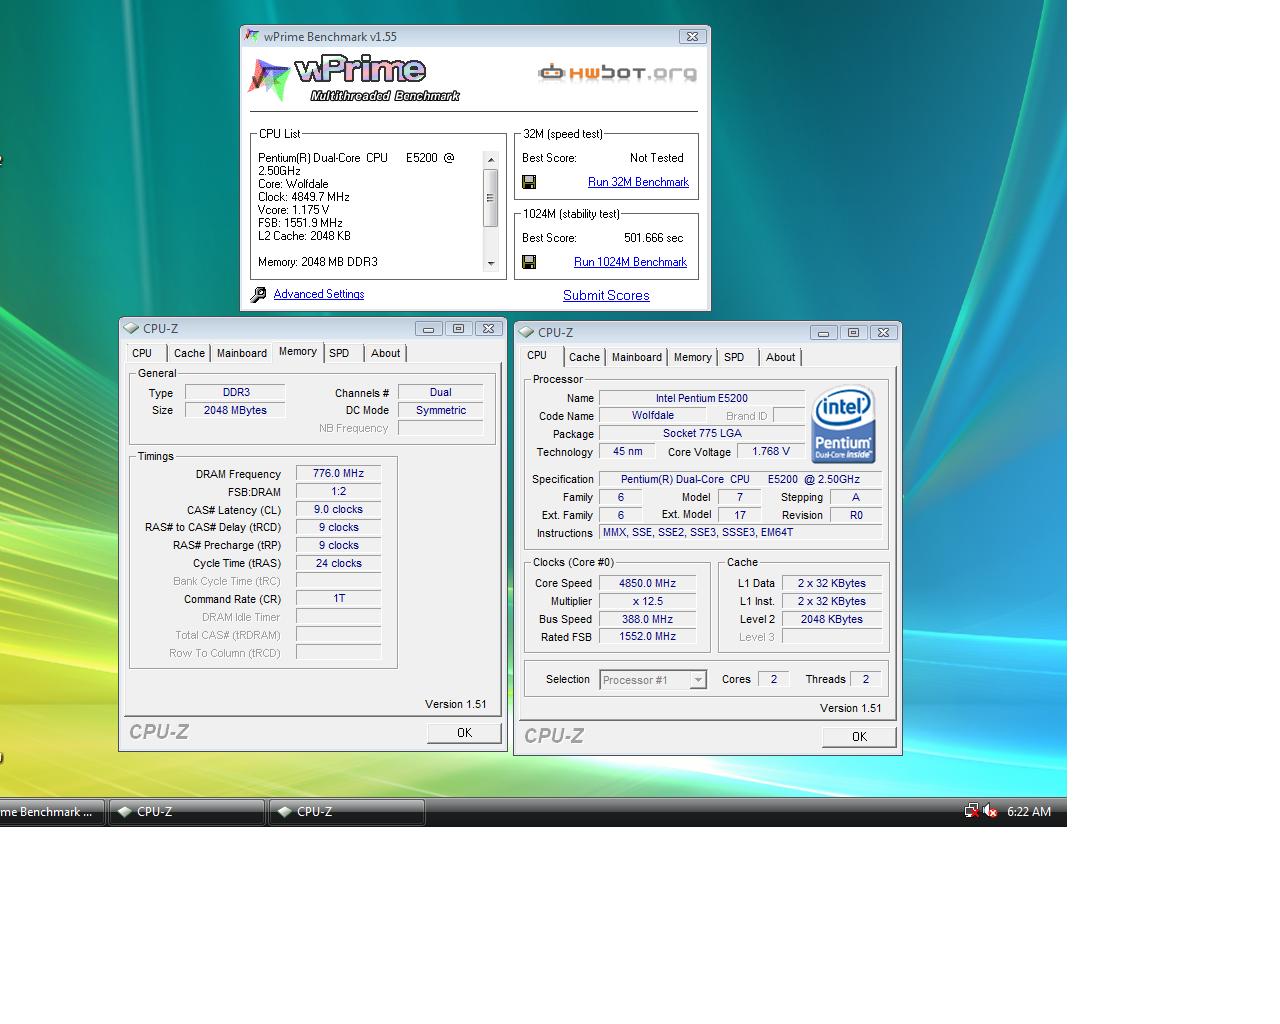Close the wPrime Benchmark window
Image resolution: width=1280 pixels, height=1024 pixels.
point(692,36)
